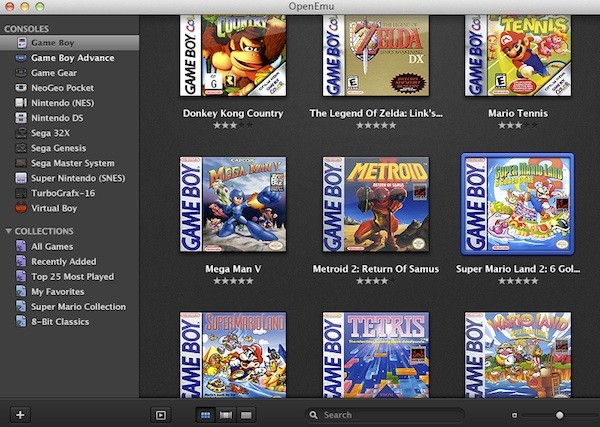This screenshot has height=427, width=600.
Task: Click the All Games collection icon
Action: (x=21, y=246)
